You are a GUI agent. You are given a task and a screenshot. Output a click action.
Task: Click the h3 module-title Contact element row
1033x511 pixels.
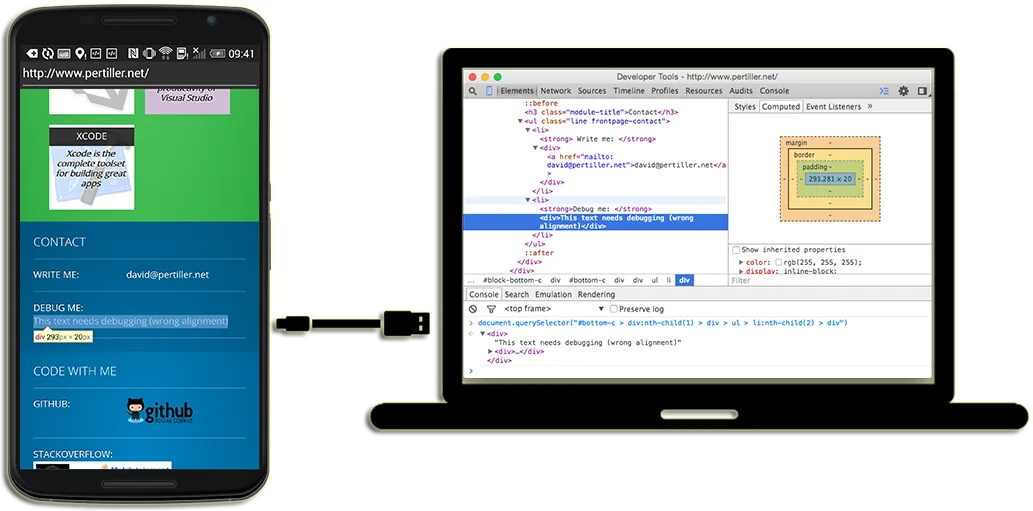pos(601,113)
